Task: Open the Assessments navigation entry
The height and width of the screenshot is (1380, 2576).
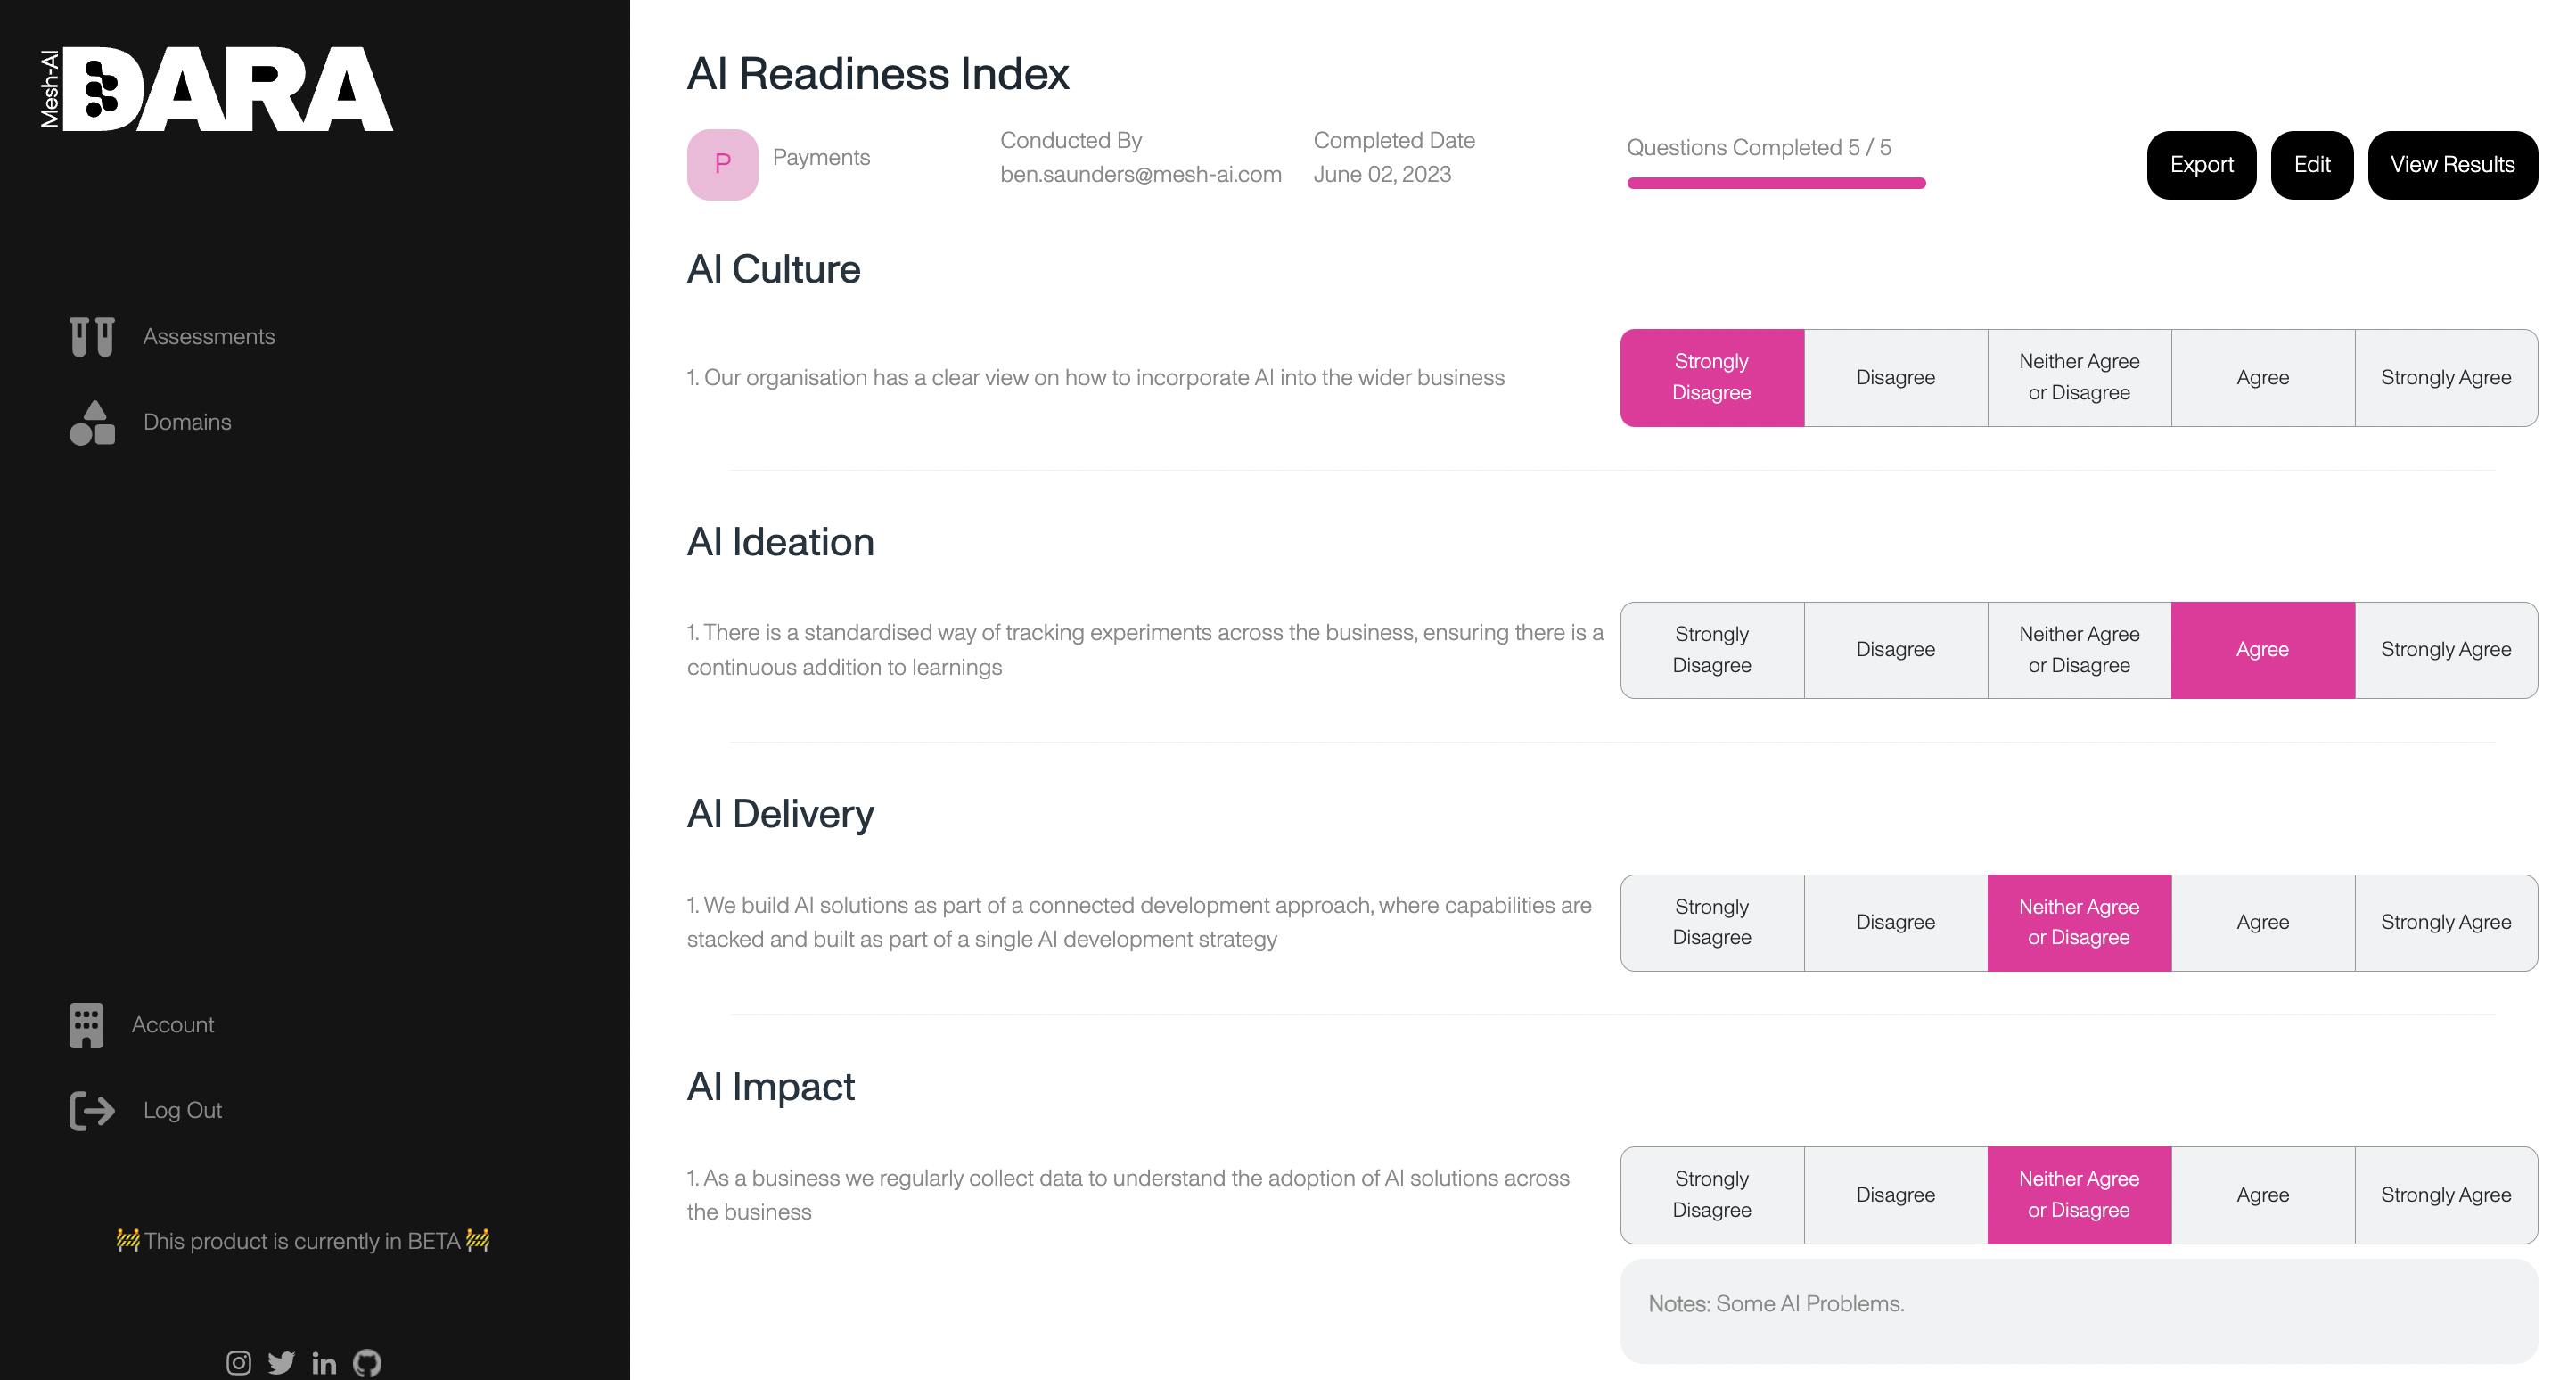Action: click(x=209, y=336)
